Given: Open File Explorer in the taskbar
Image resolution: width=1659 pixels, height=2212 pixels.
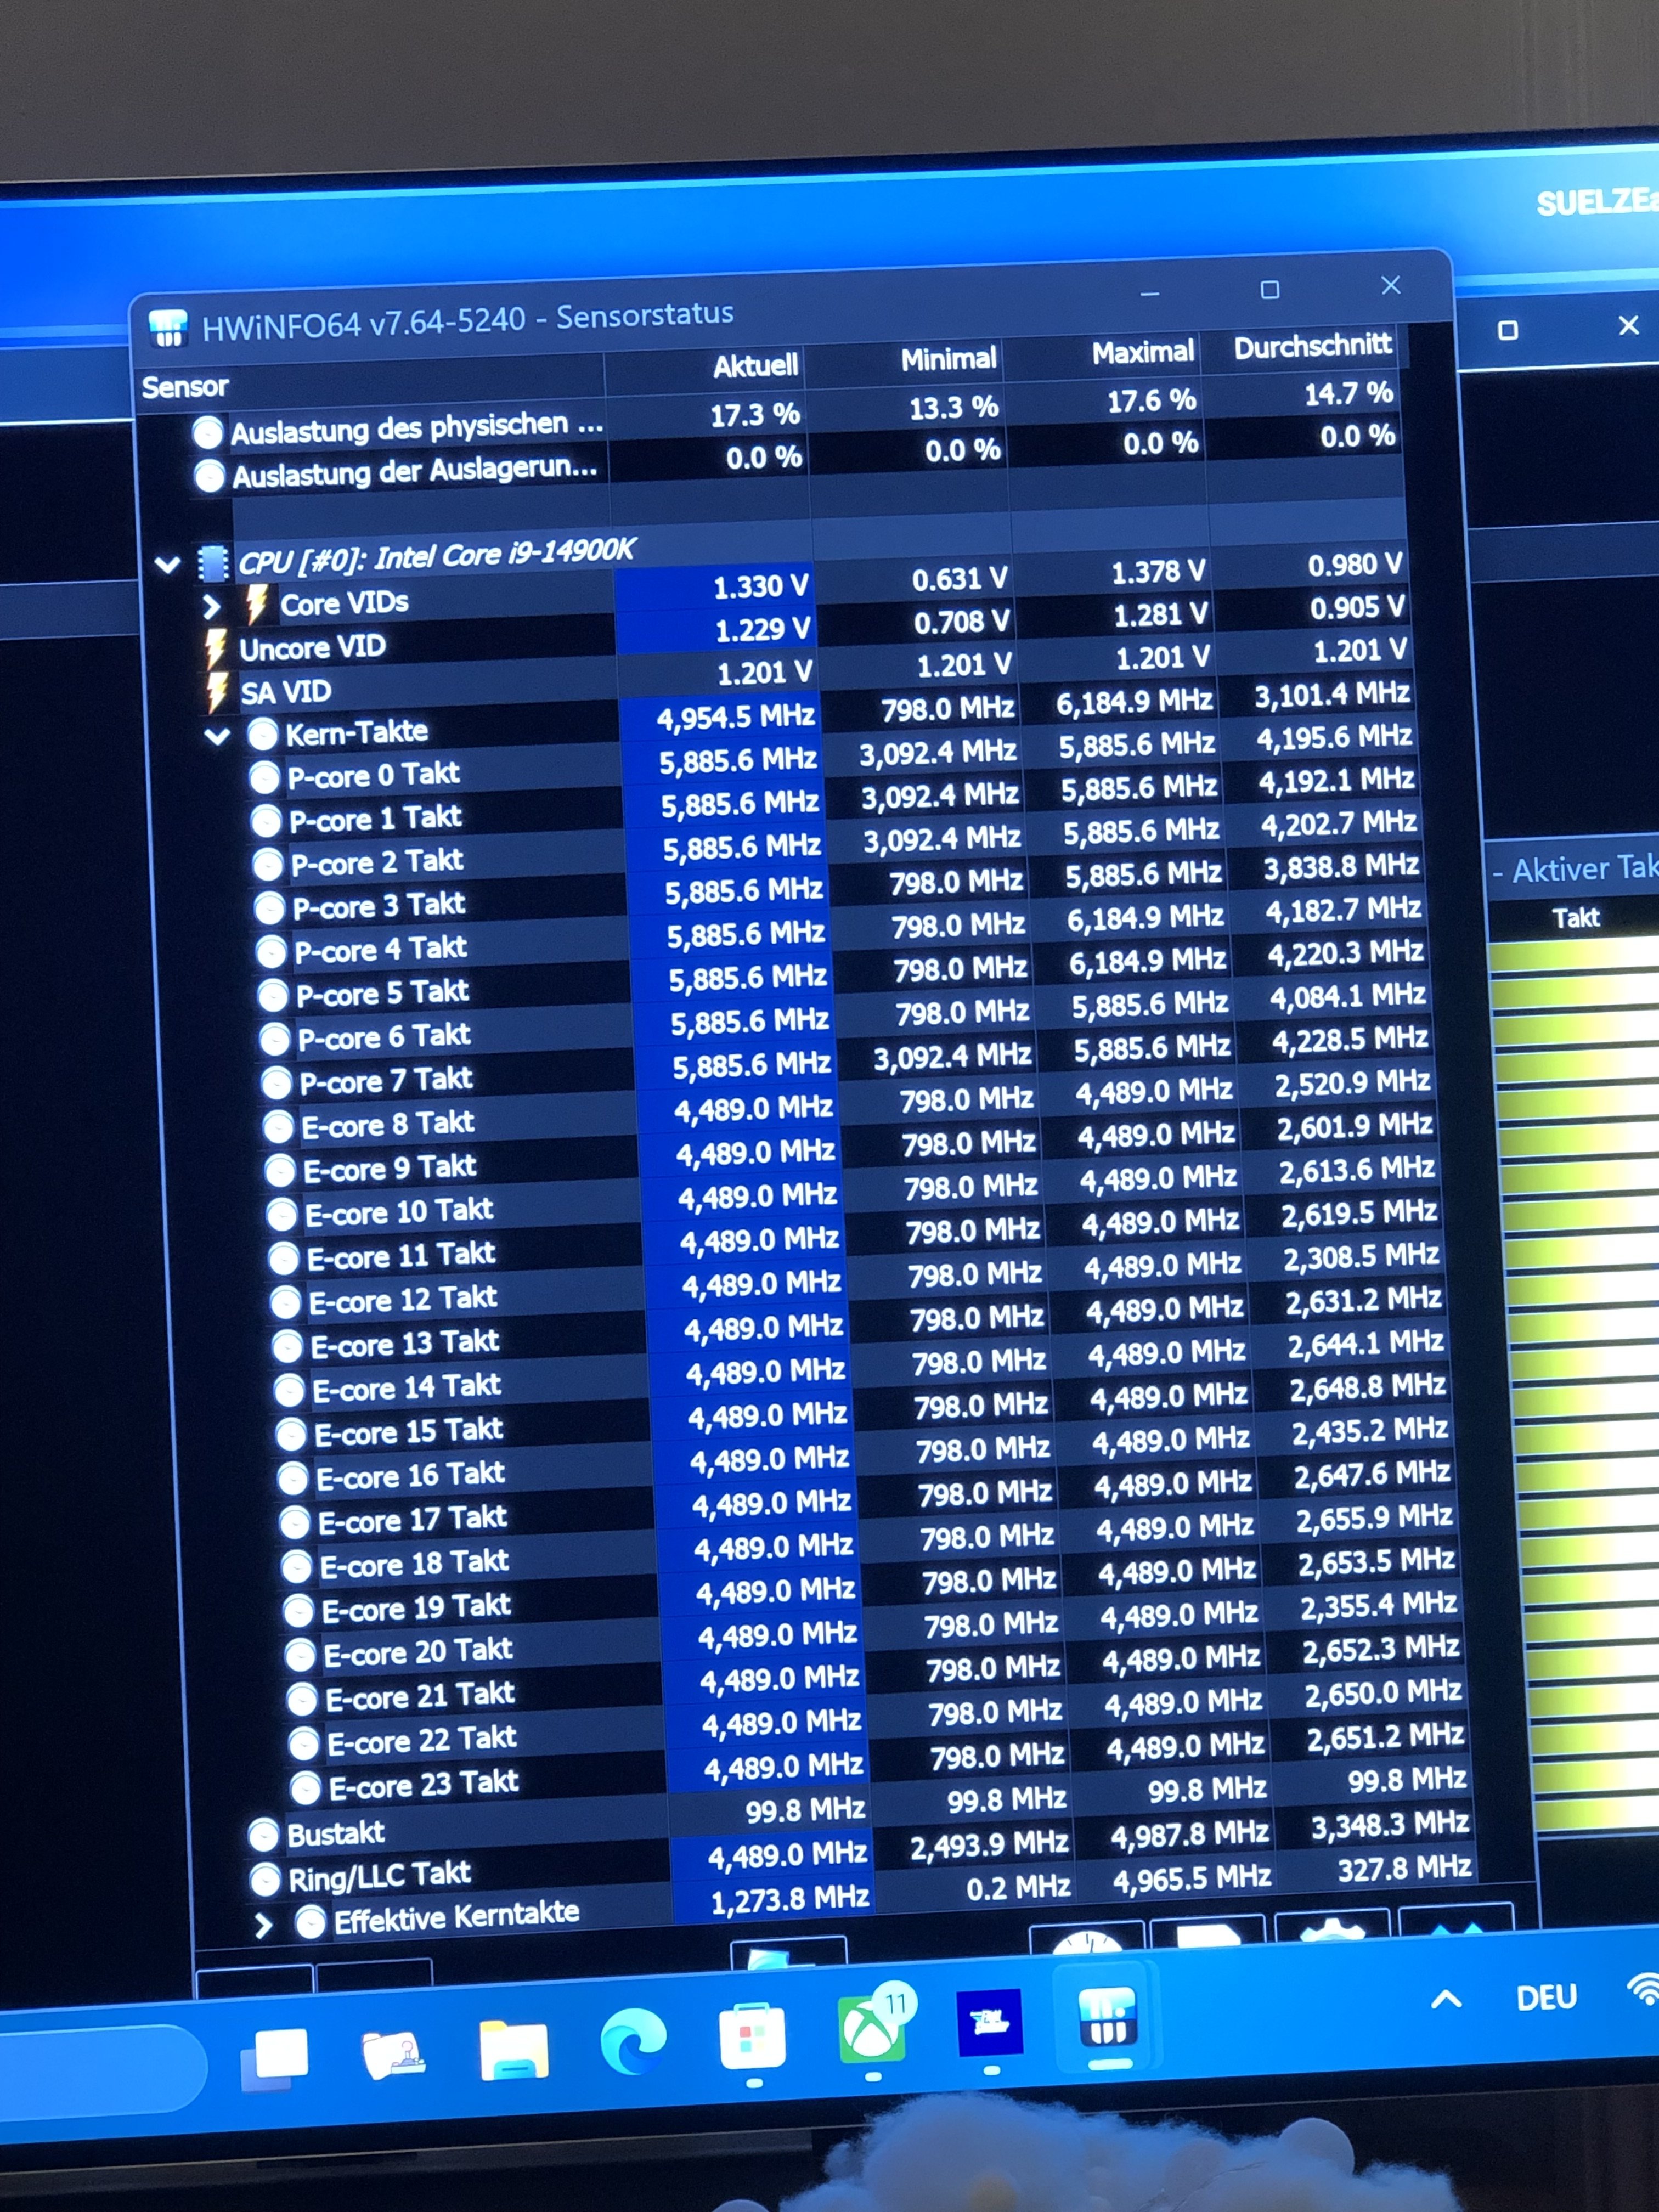Looking at the screenshot, I should [514, 2050].
